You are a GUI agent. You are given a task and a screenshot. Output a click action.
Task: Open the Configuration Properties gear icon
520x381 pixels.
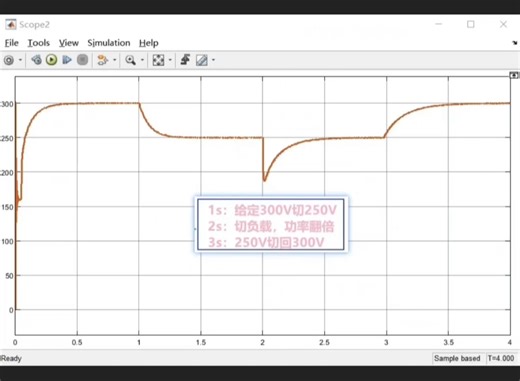click(9, 60)
